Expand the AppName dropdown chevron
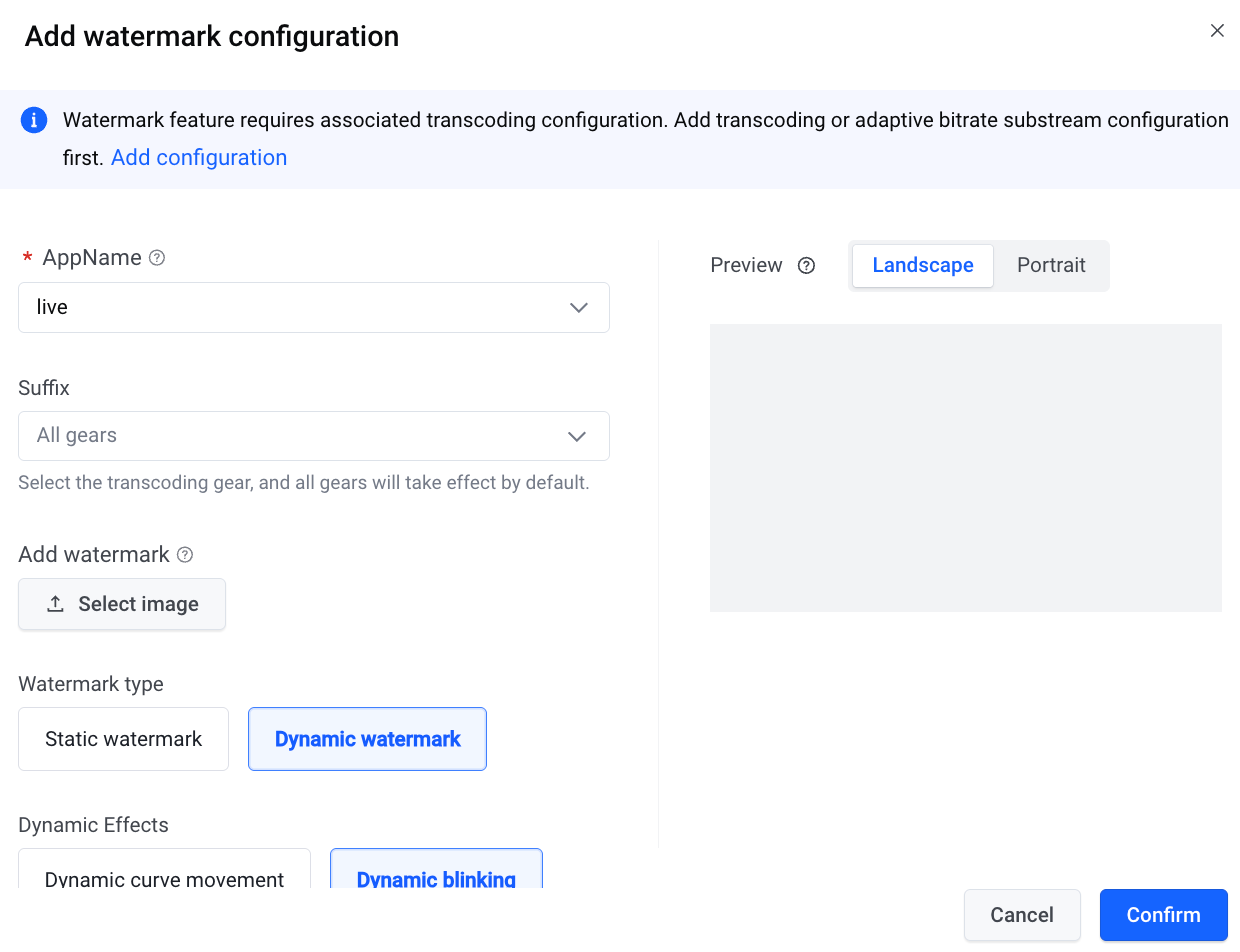This screenshot has width=1240, height=952. (x=578, y=308)
